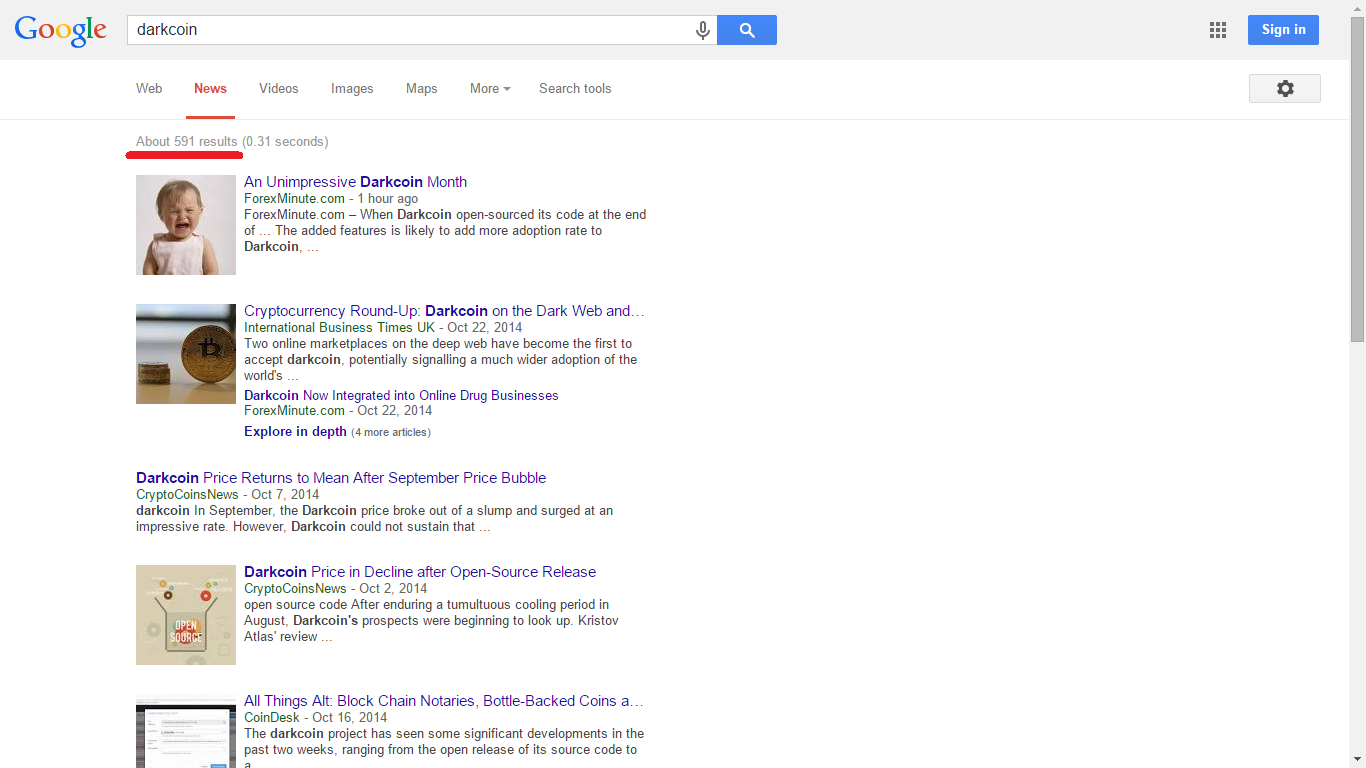Switch to the Videos tab

(278, 89)
